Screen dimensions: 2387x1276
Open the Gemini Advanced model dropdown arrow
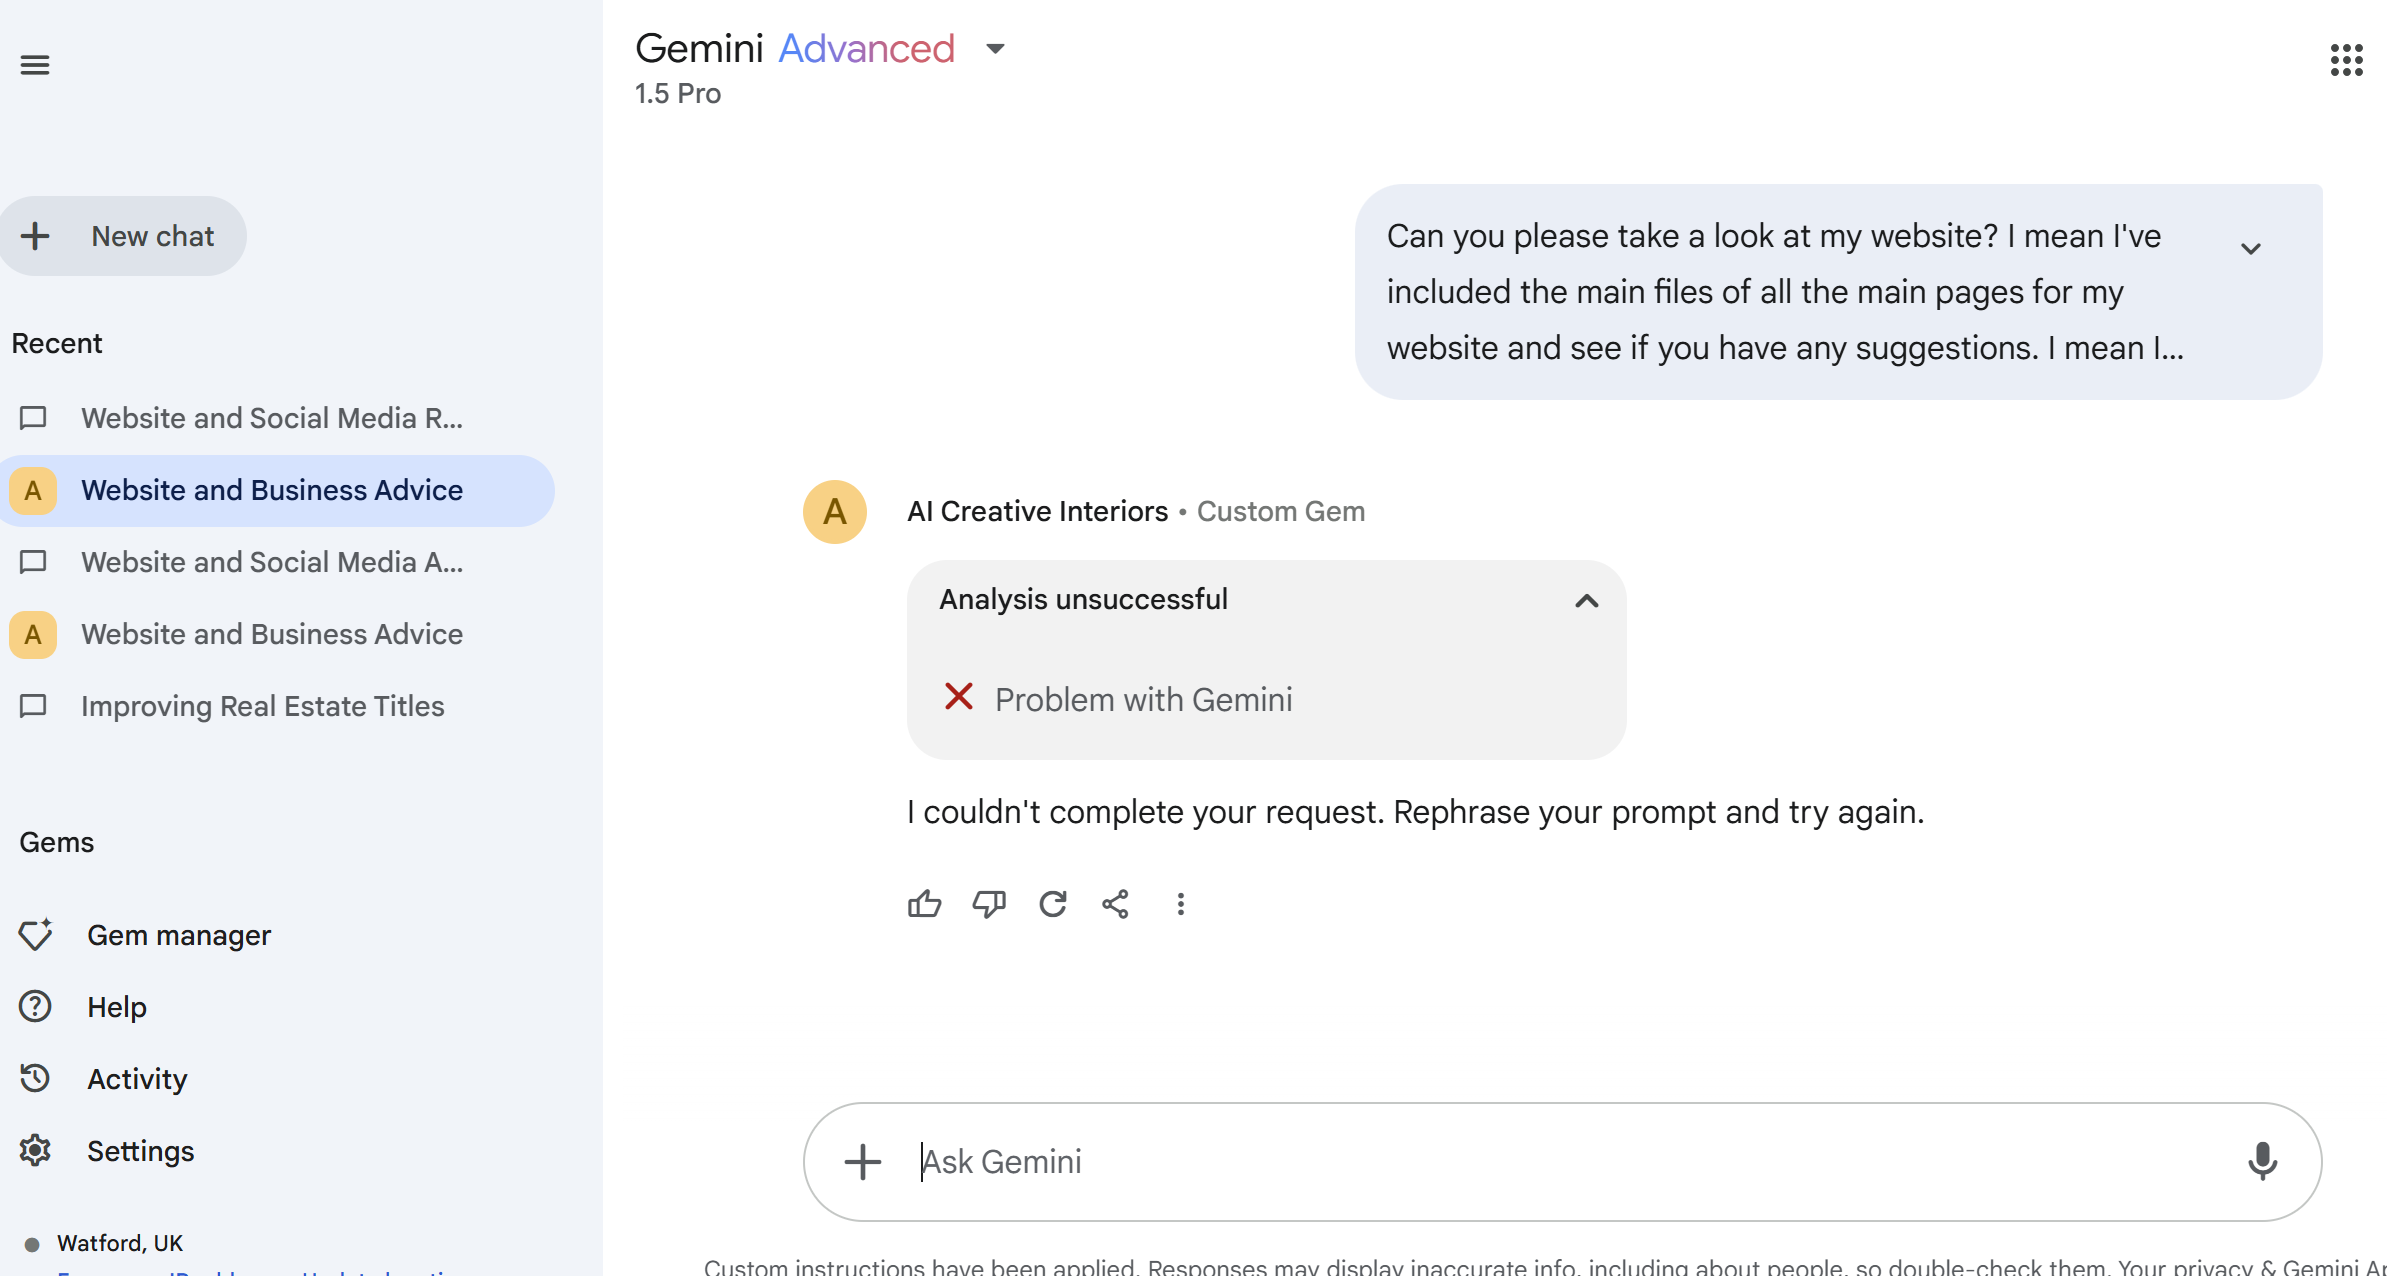click(x=995, y=48)
